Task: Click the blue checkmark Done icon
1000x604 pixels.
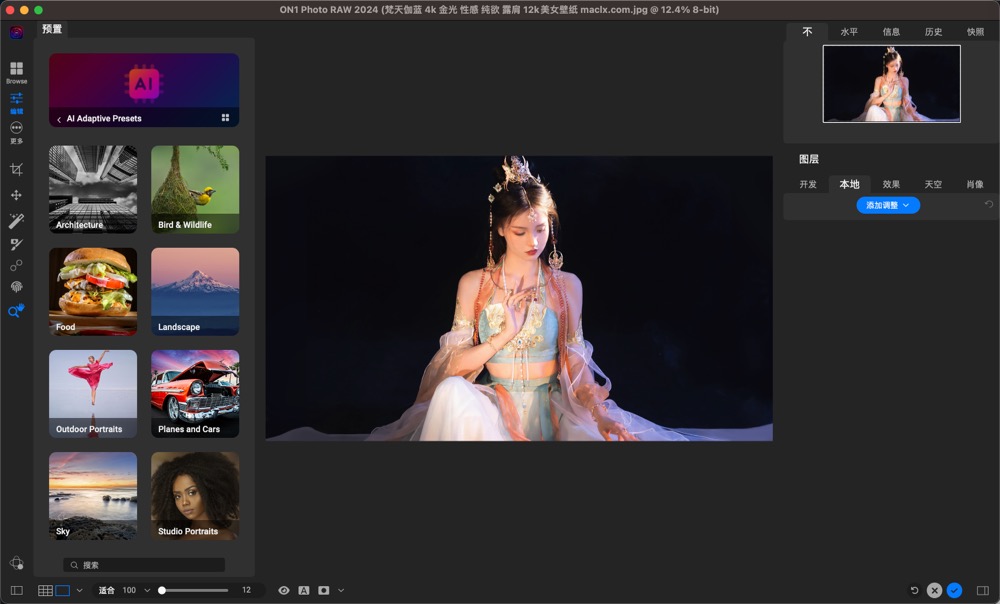Action: point(955,591)
